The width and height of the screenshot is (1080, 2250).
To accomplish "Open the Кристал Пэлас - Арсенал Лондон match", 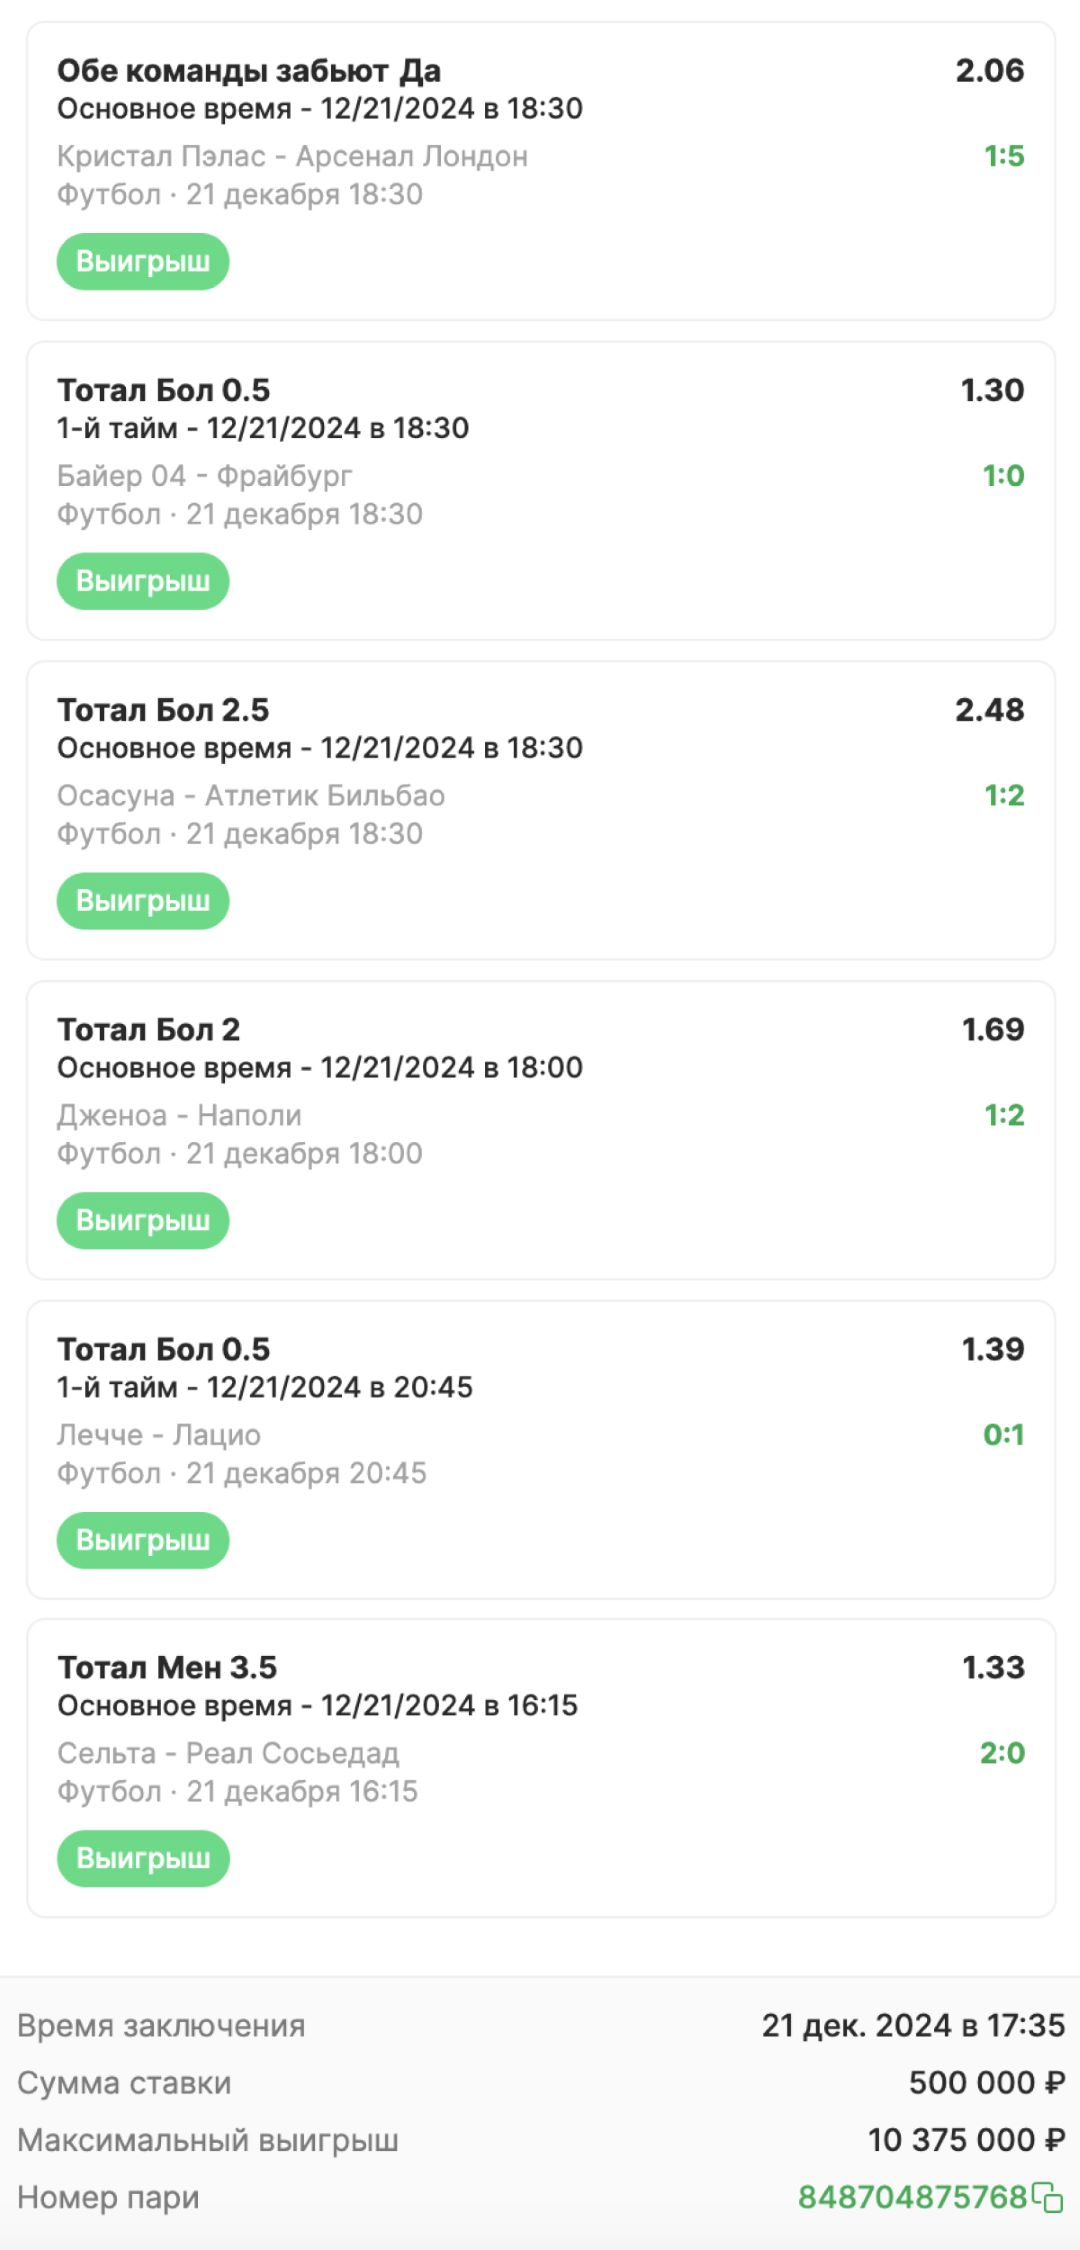I will coord(292,156).
